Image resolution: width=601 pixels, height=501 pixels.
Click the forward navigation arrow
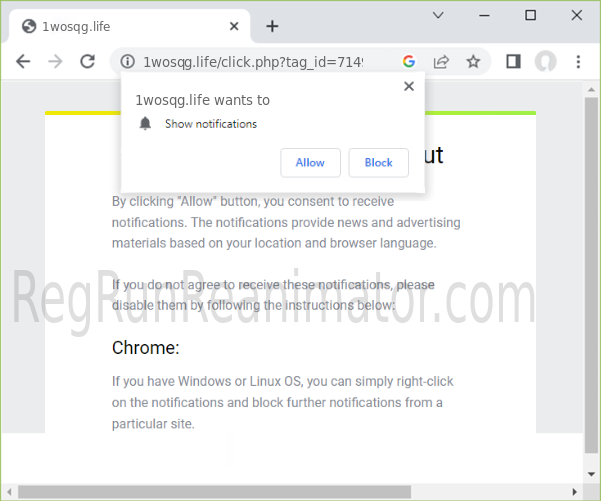click(x=55, y=61)
